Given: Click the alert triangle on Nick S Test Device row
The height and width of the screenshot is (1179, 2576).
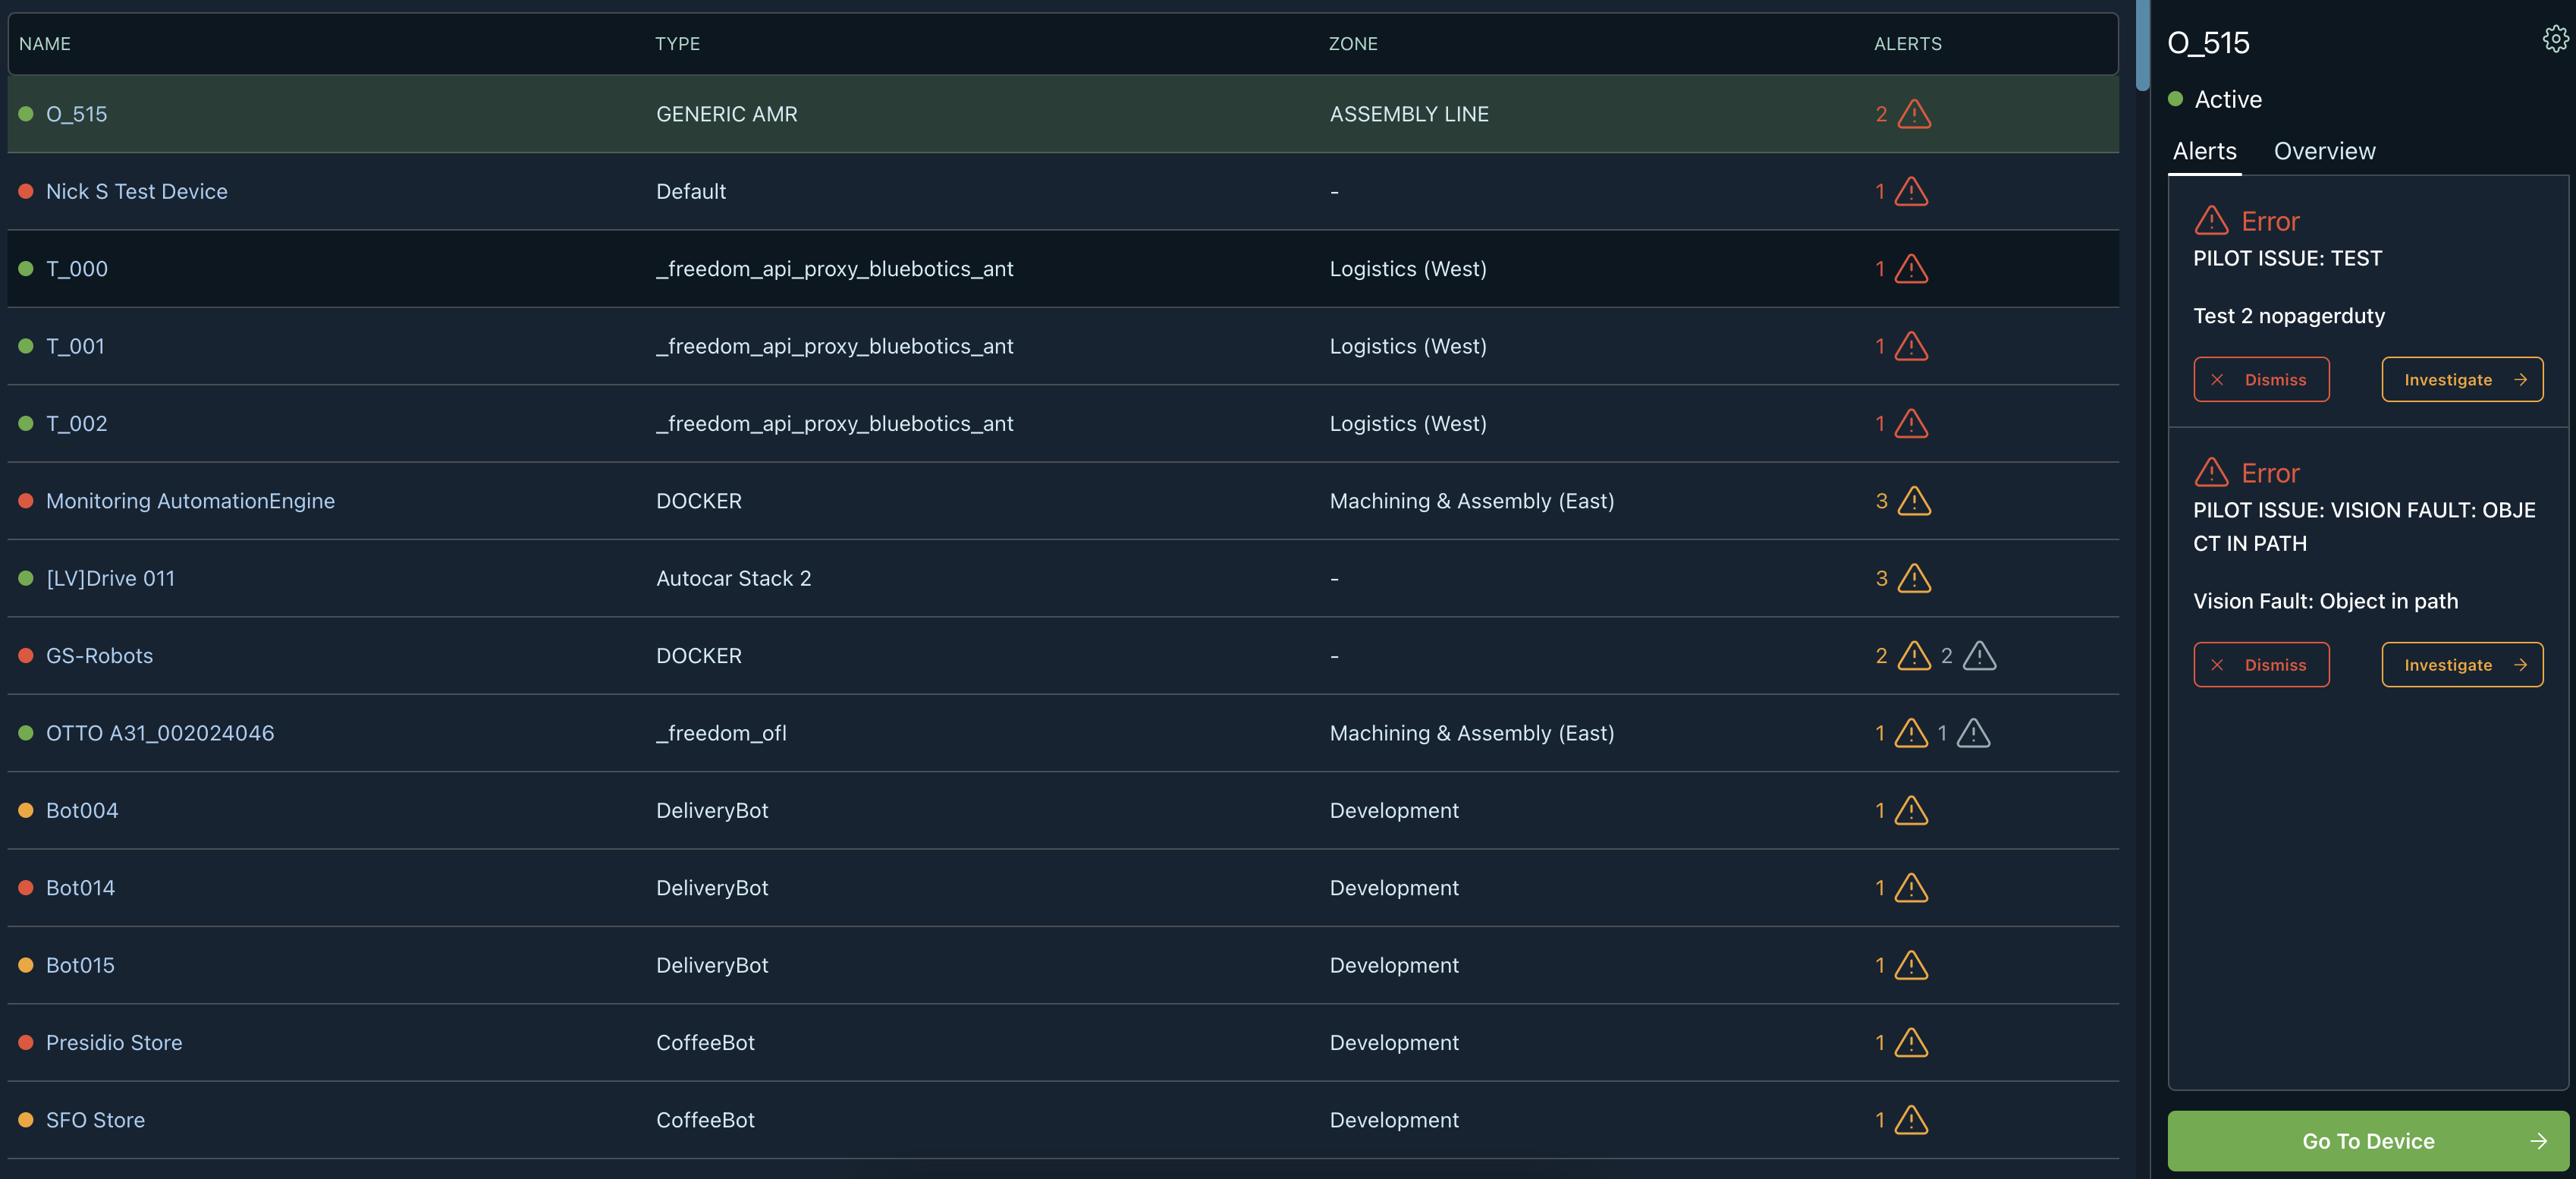Looking at the screenshot, I should point(1911,191).
